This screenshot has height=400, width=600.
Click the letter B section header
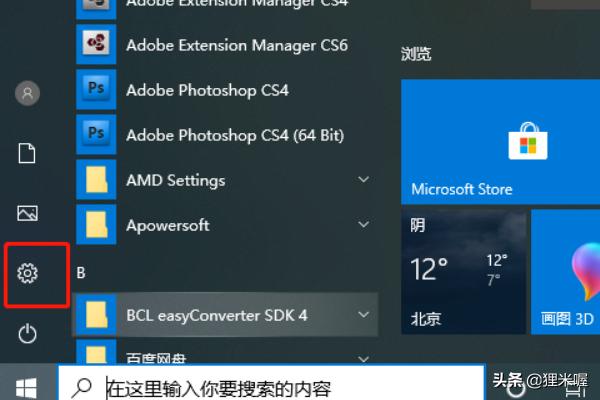82,271
